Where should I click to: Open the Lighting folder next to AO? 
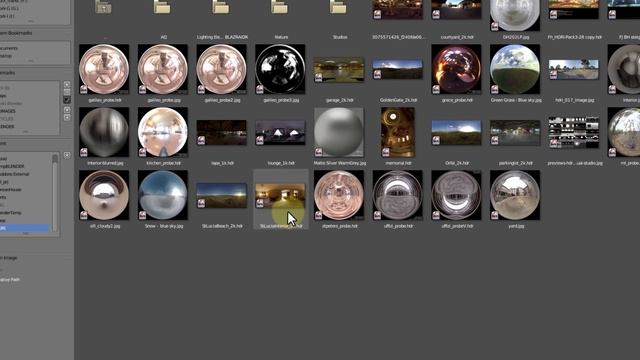click(x=221, y=7)
